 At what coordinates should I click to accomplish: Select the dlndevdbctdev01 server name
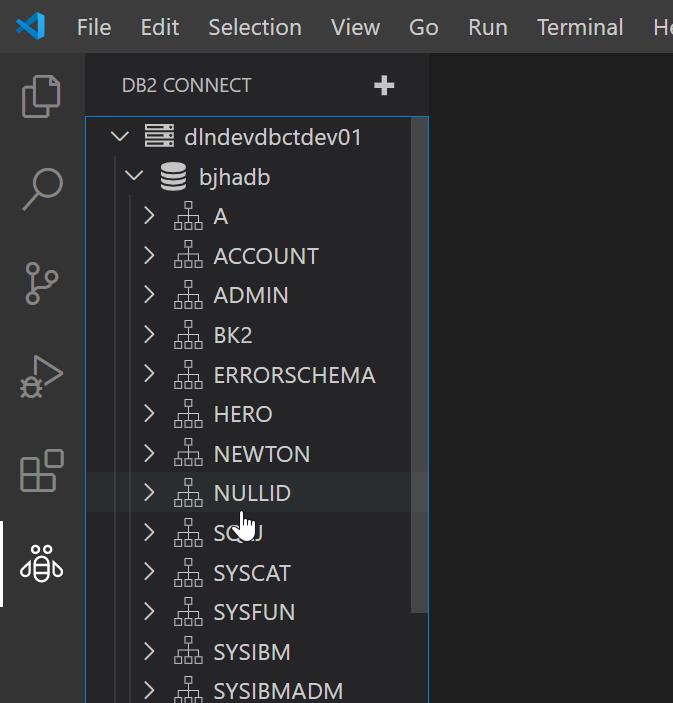(x=273, y=137)
